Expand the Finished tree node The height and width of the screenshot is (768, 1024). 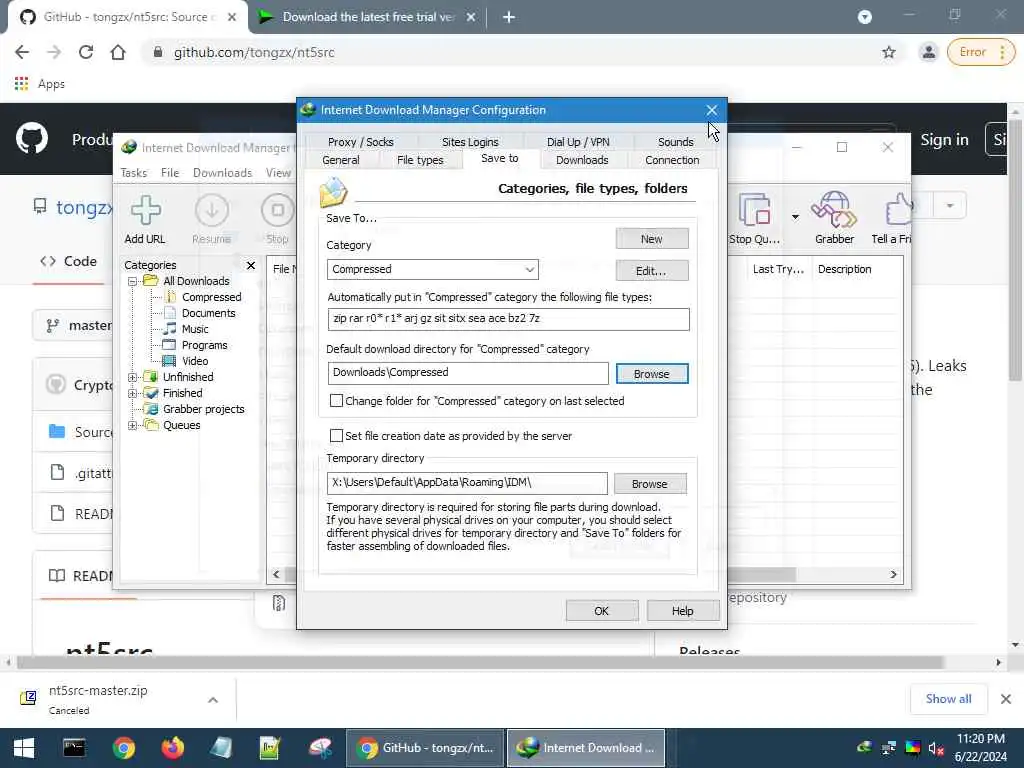[133, 393]
